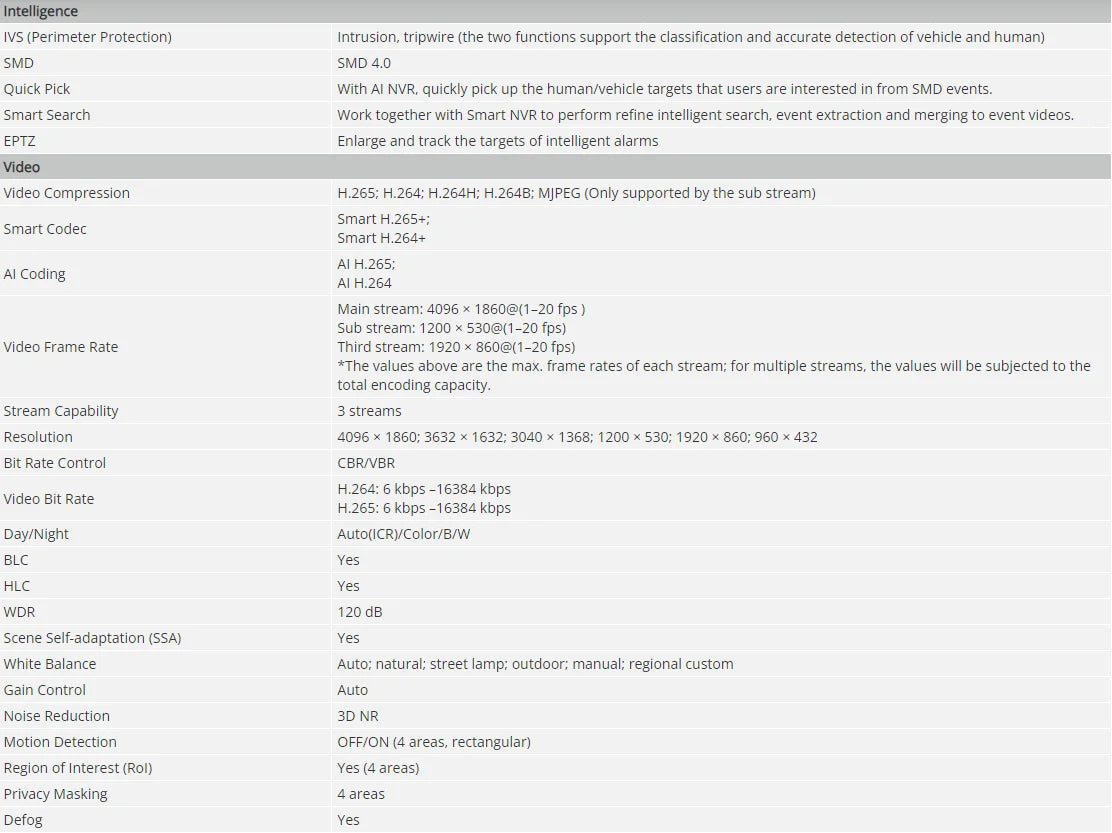Click the CBR/VBR value
Viewport: 1112px width, 833px height.
point(366,463)
